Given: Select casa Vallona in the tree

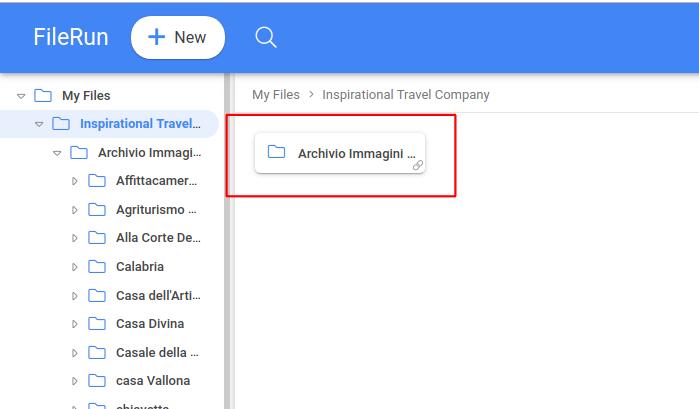Looking at the screenshot, I should coord(152,381).
